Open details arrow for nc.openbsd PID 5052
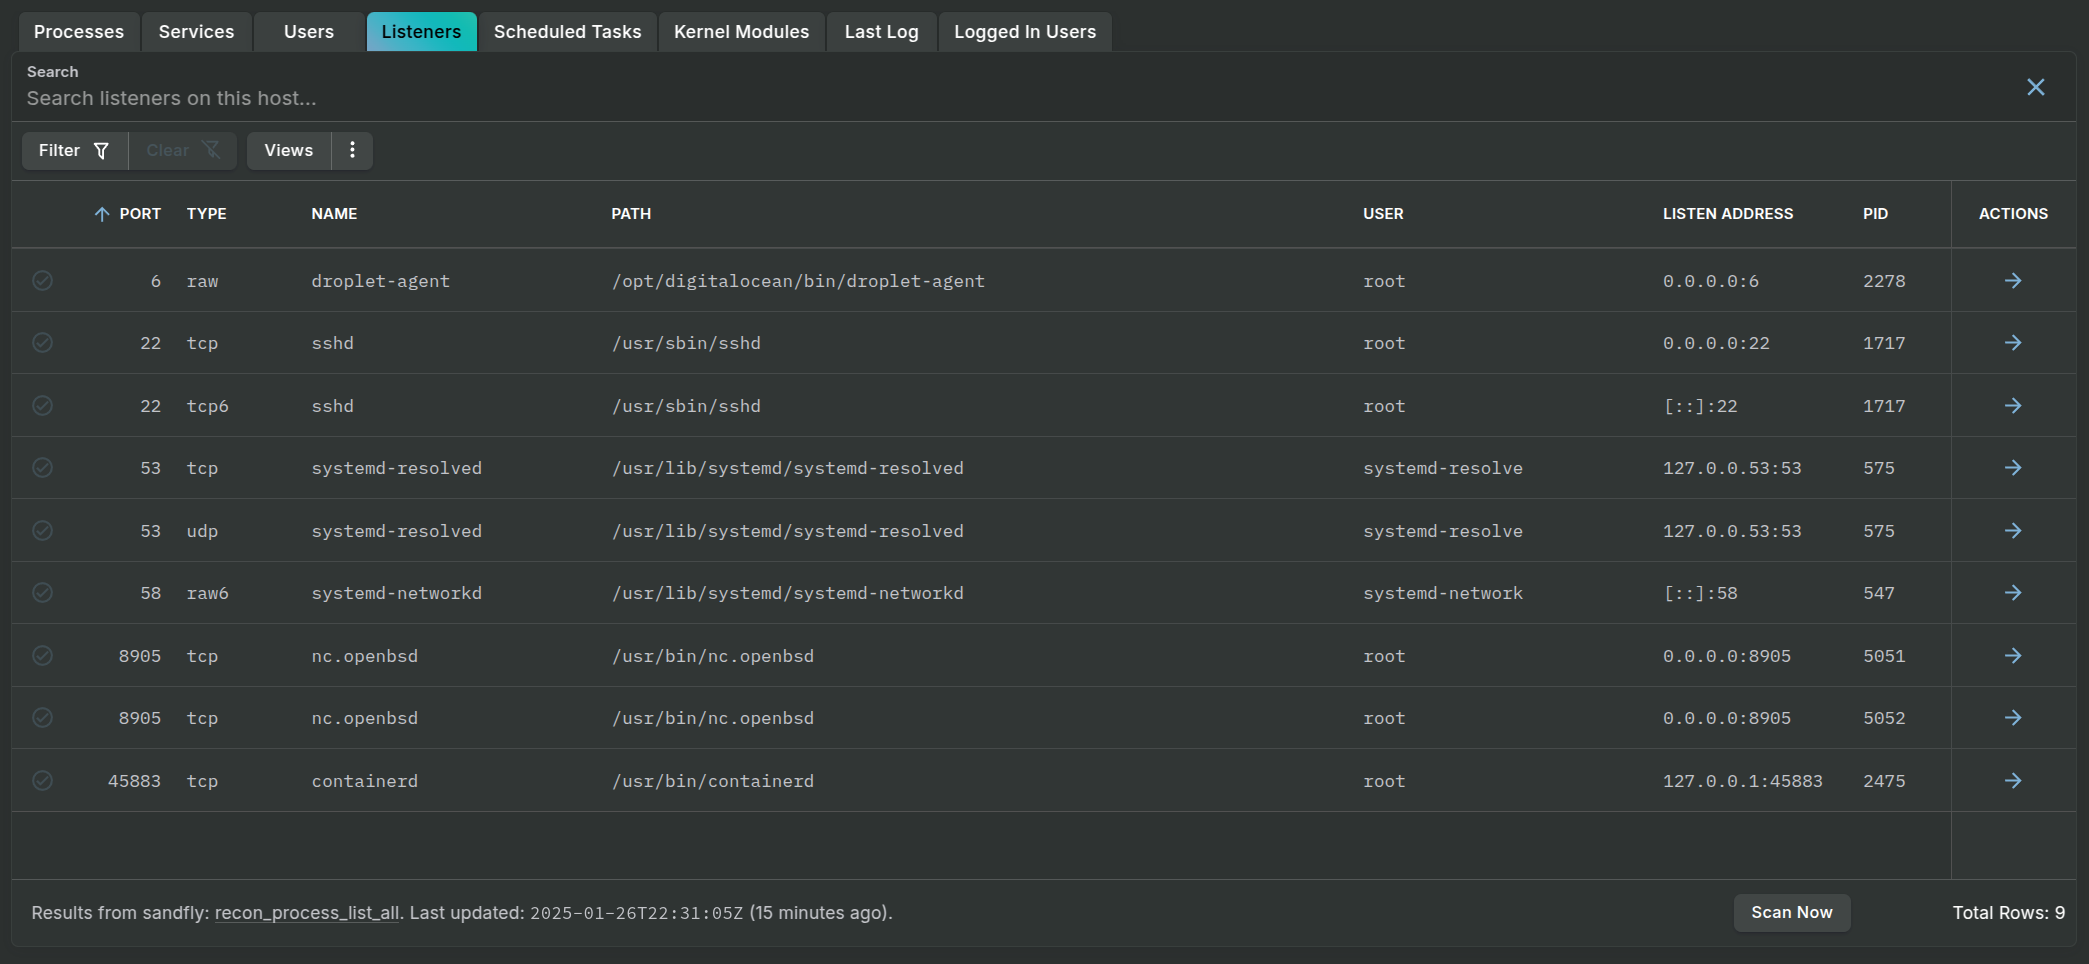The width and height of the screenshot is (2089, 964). pyautogui.click(x=2013, y=718)
